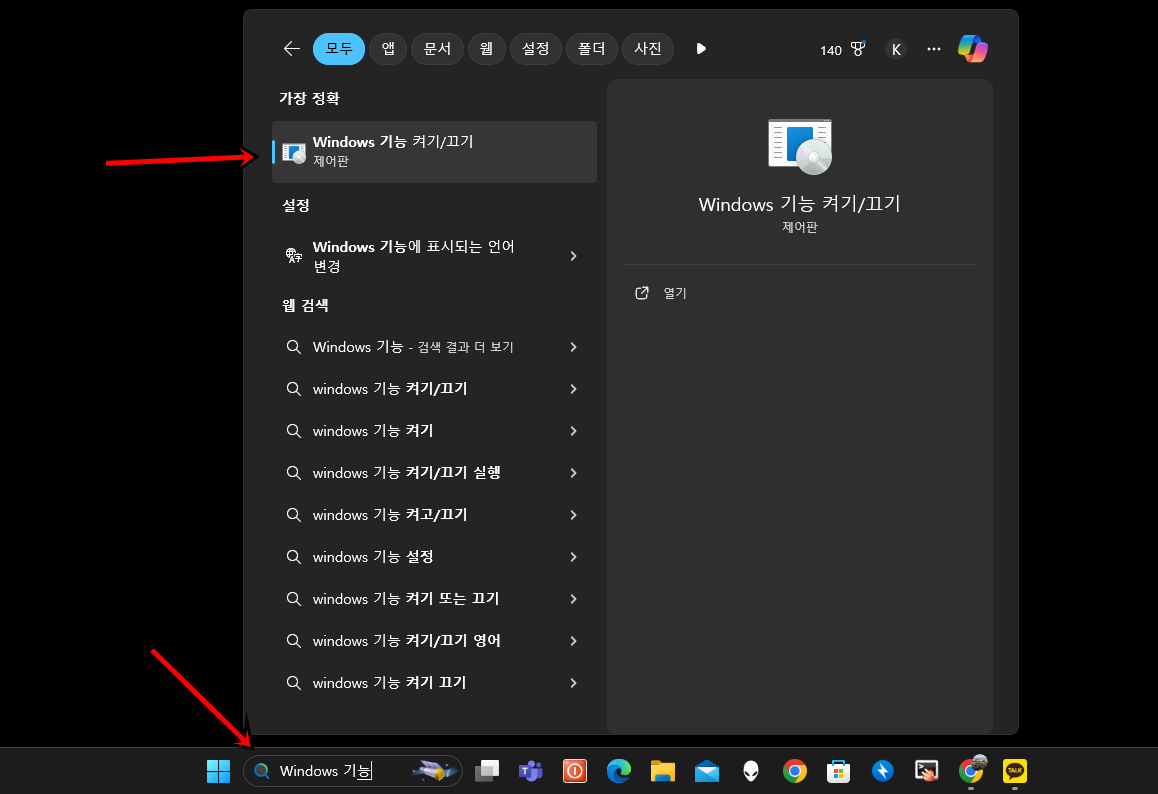Go back with the left arrow
This screenshot has height=794, width=1158.
pos(292,49)
